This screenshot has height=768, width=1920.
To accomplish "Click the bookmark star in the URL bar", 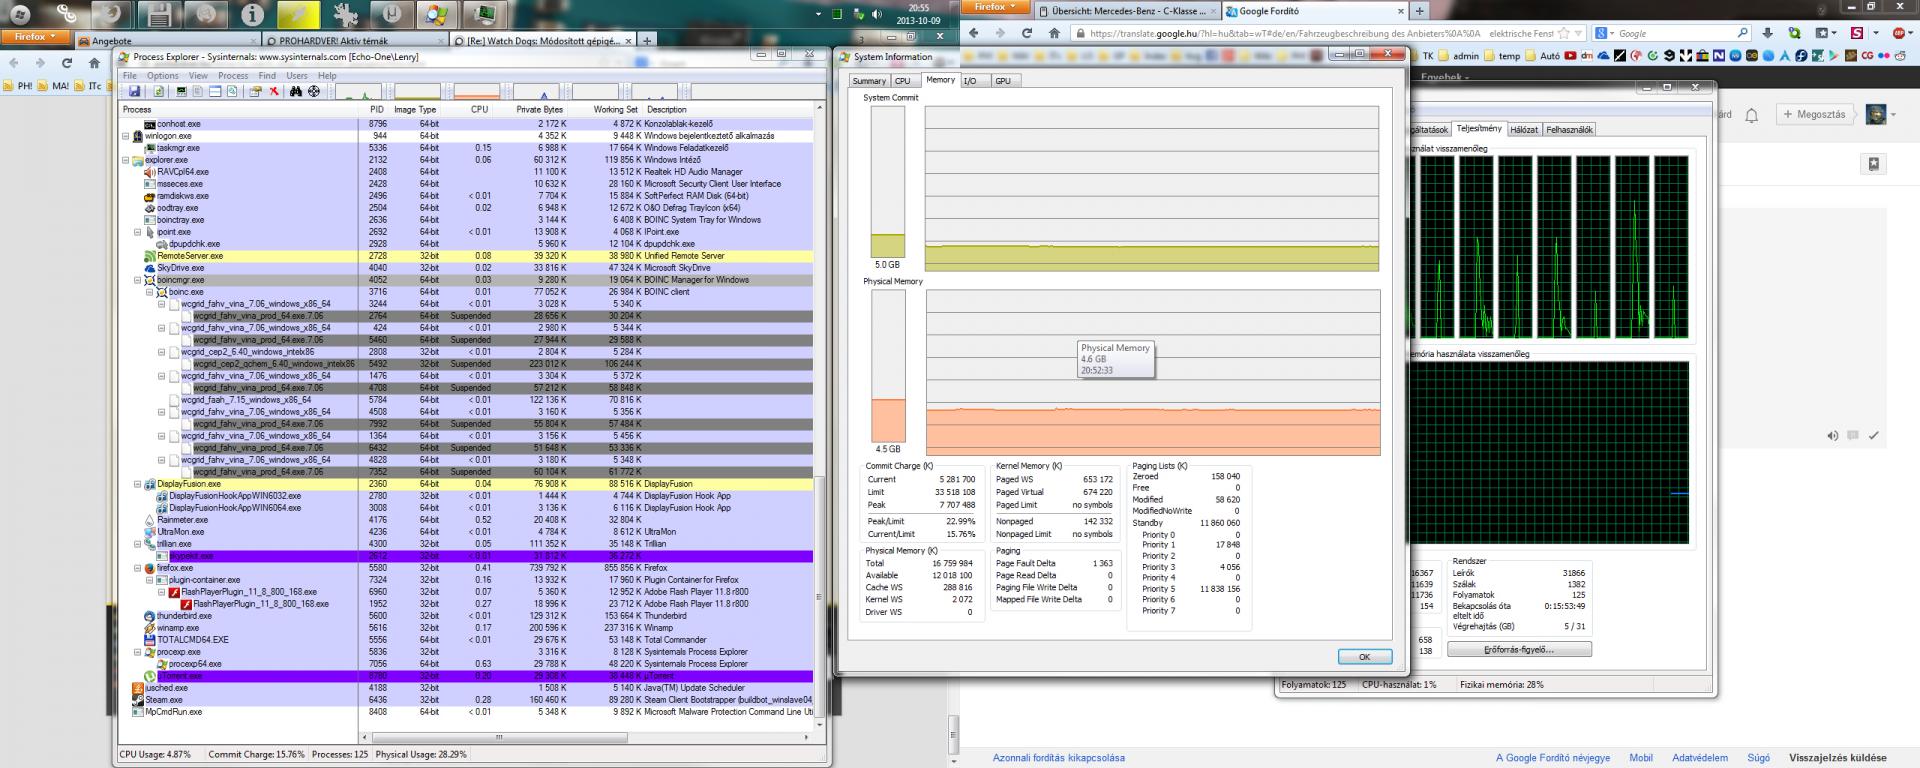I will [1564, 33].
